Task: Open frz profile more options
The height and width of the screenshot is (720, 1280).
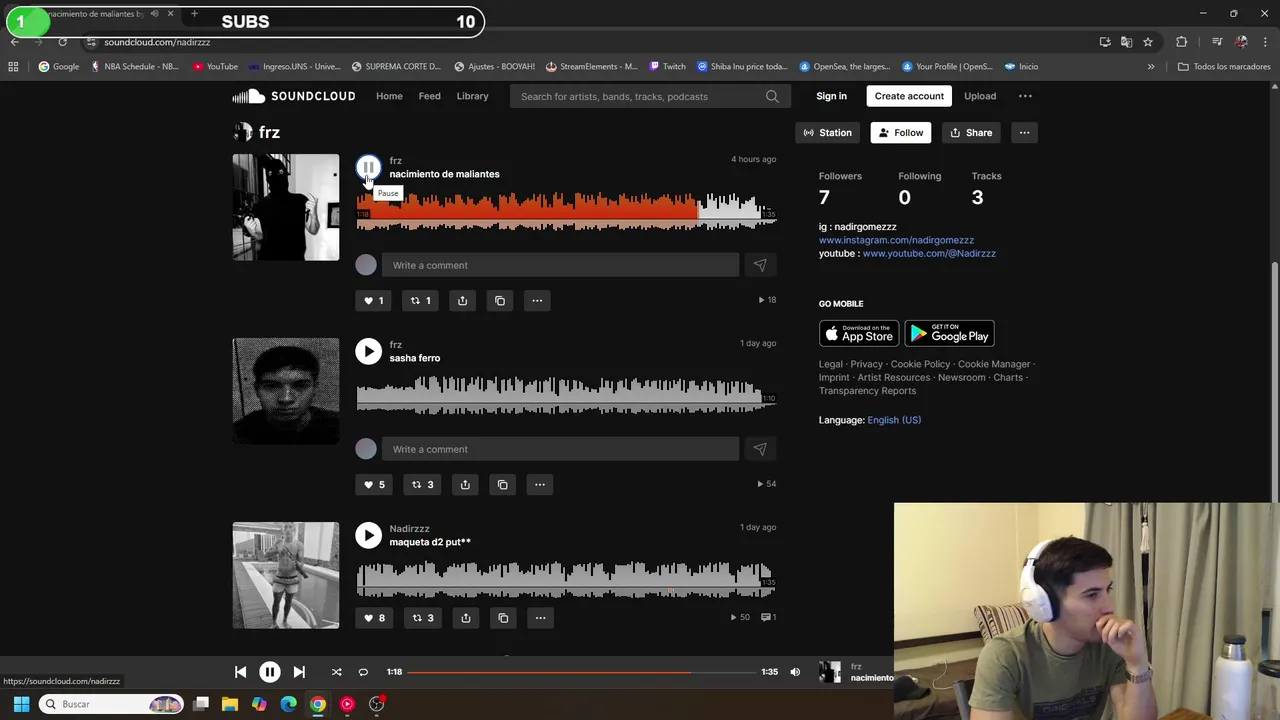Action: pos(1024,132)
